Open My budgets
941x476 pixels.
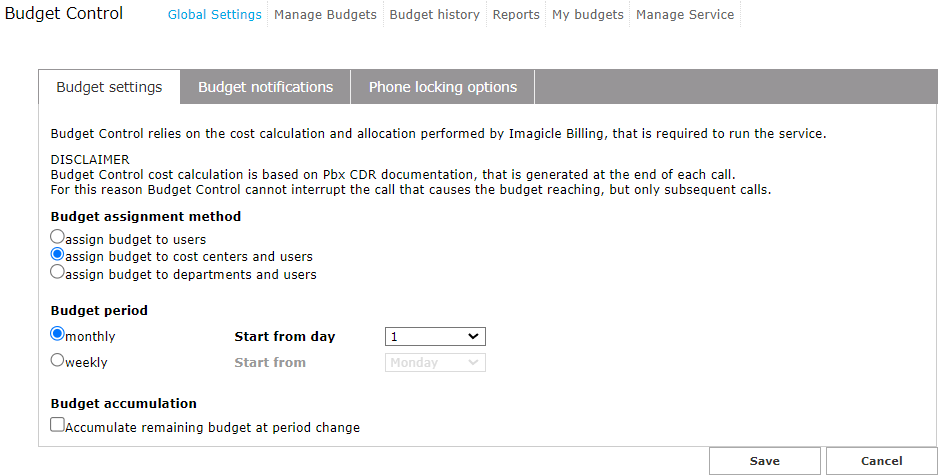click(588, 15)
